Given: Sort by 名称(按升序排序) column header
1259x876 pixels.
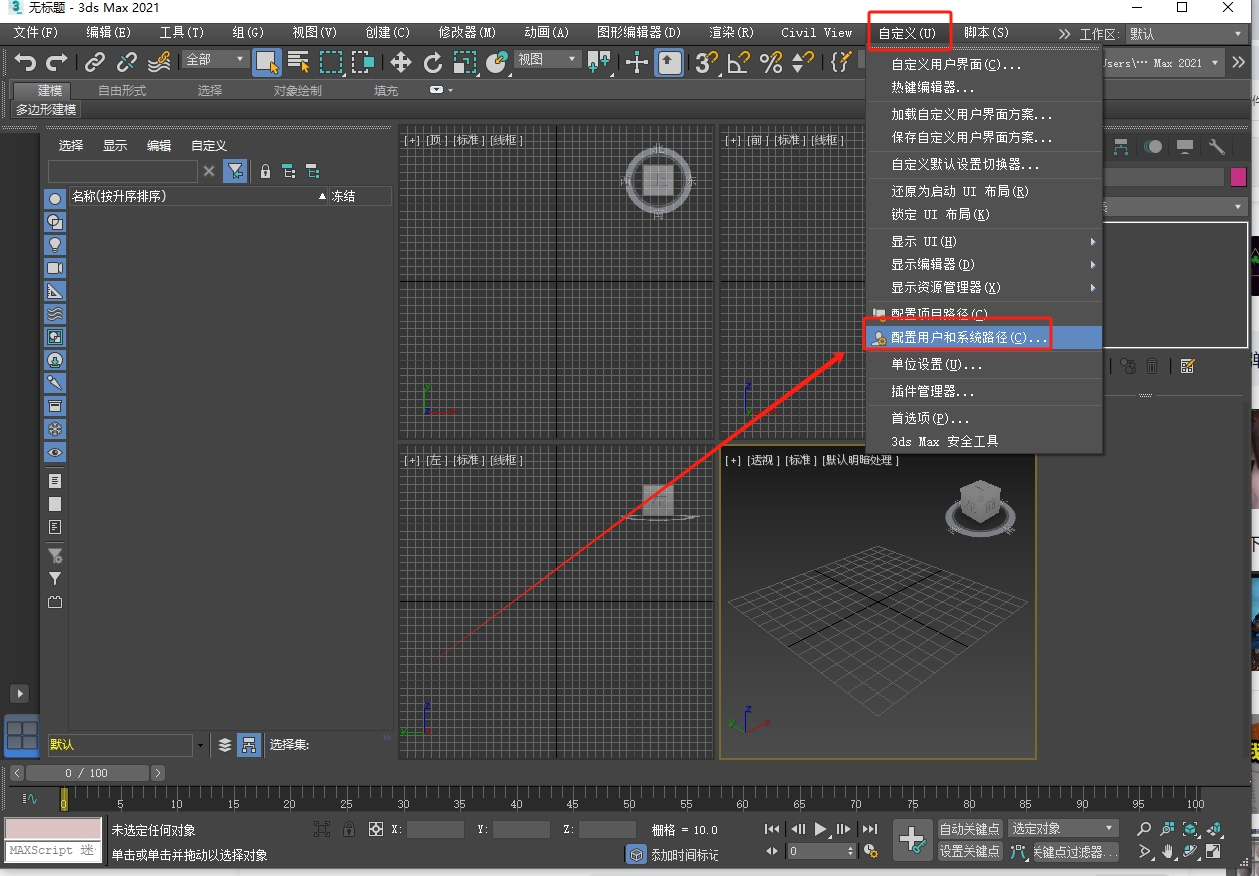Looking at the screenshot, I should (198, 196).
